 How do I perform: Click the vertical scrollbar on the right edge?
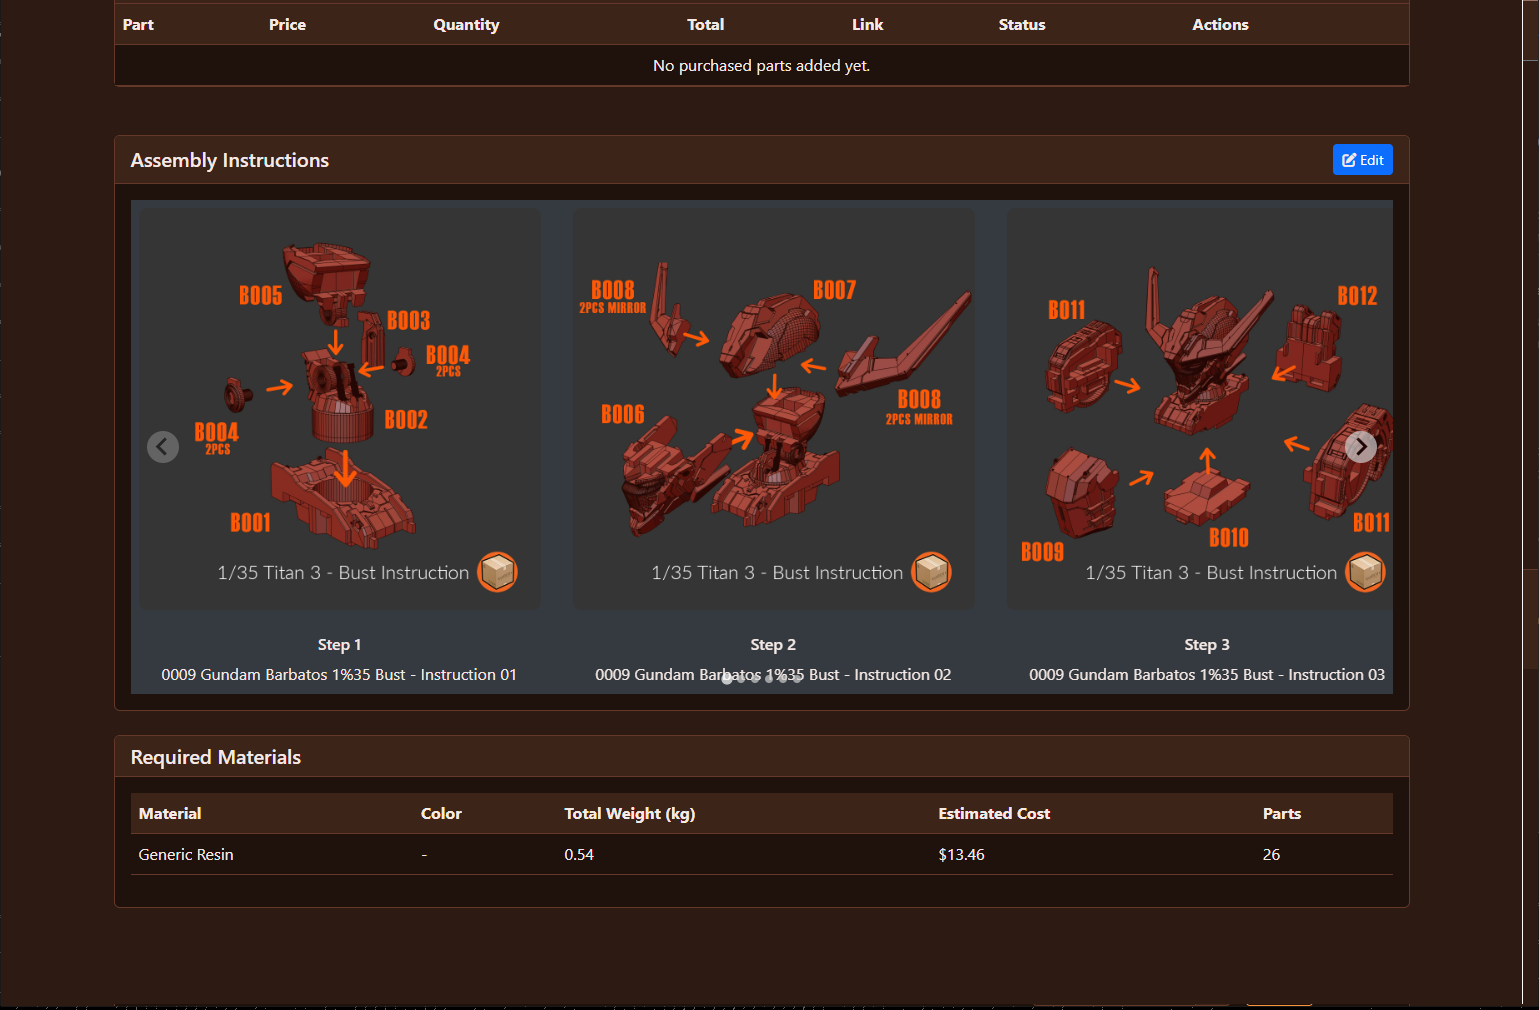point(1533,500)
